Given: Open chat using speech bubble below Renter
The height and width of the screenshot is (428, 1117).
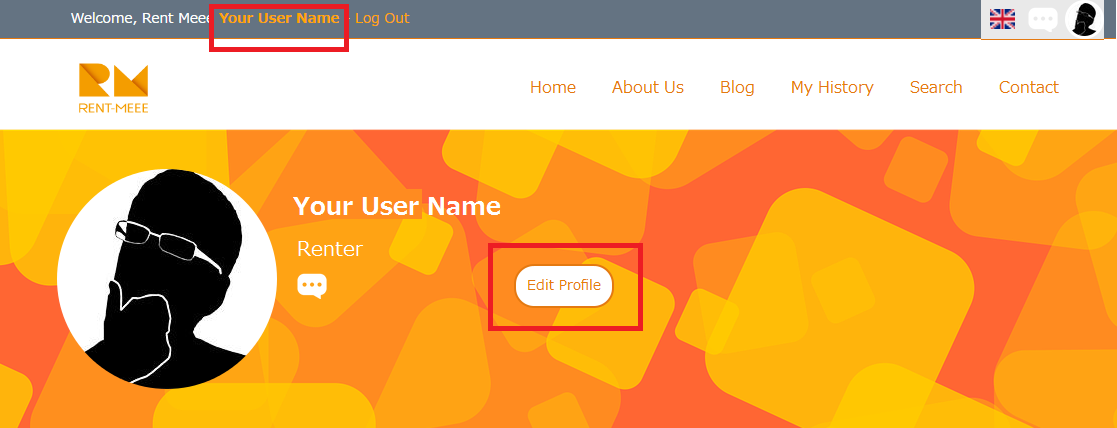Looking at the screenshot, I should [312, 286].
